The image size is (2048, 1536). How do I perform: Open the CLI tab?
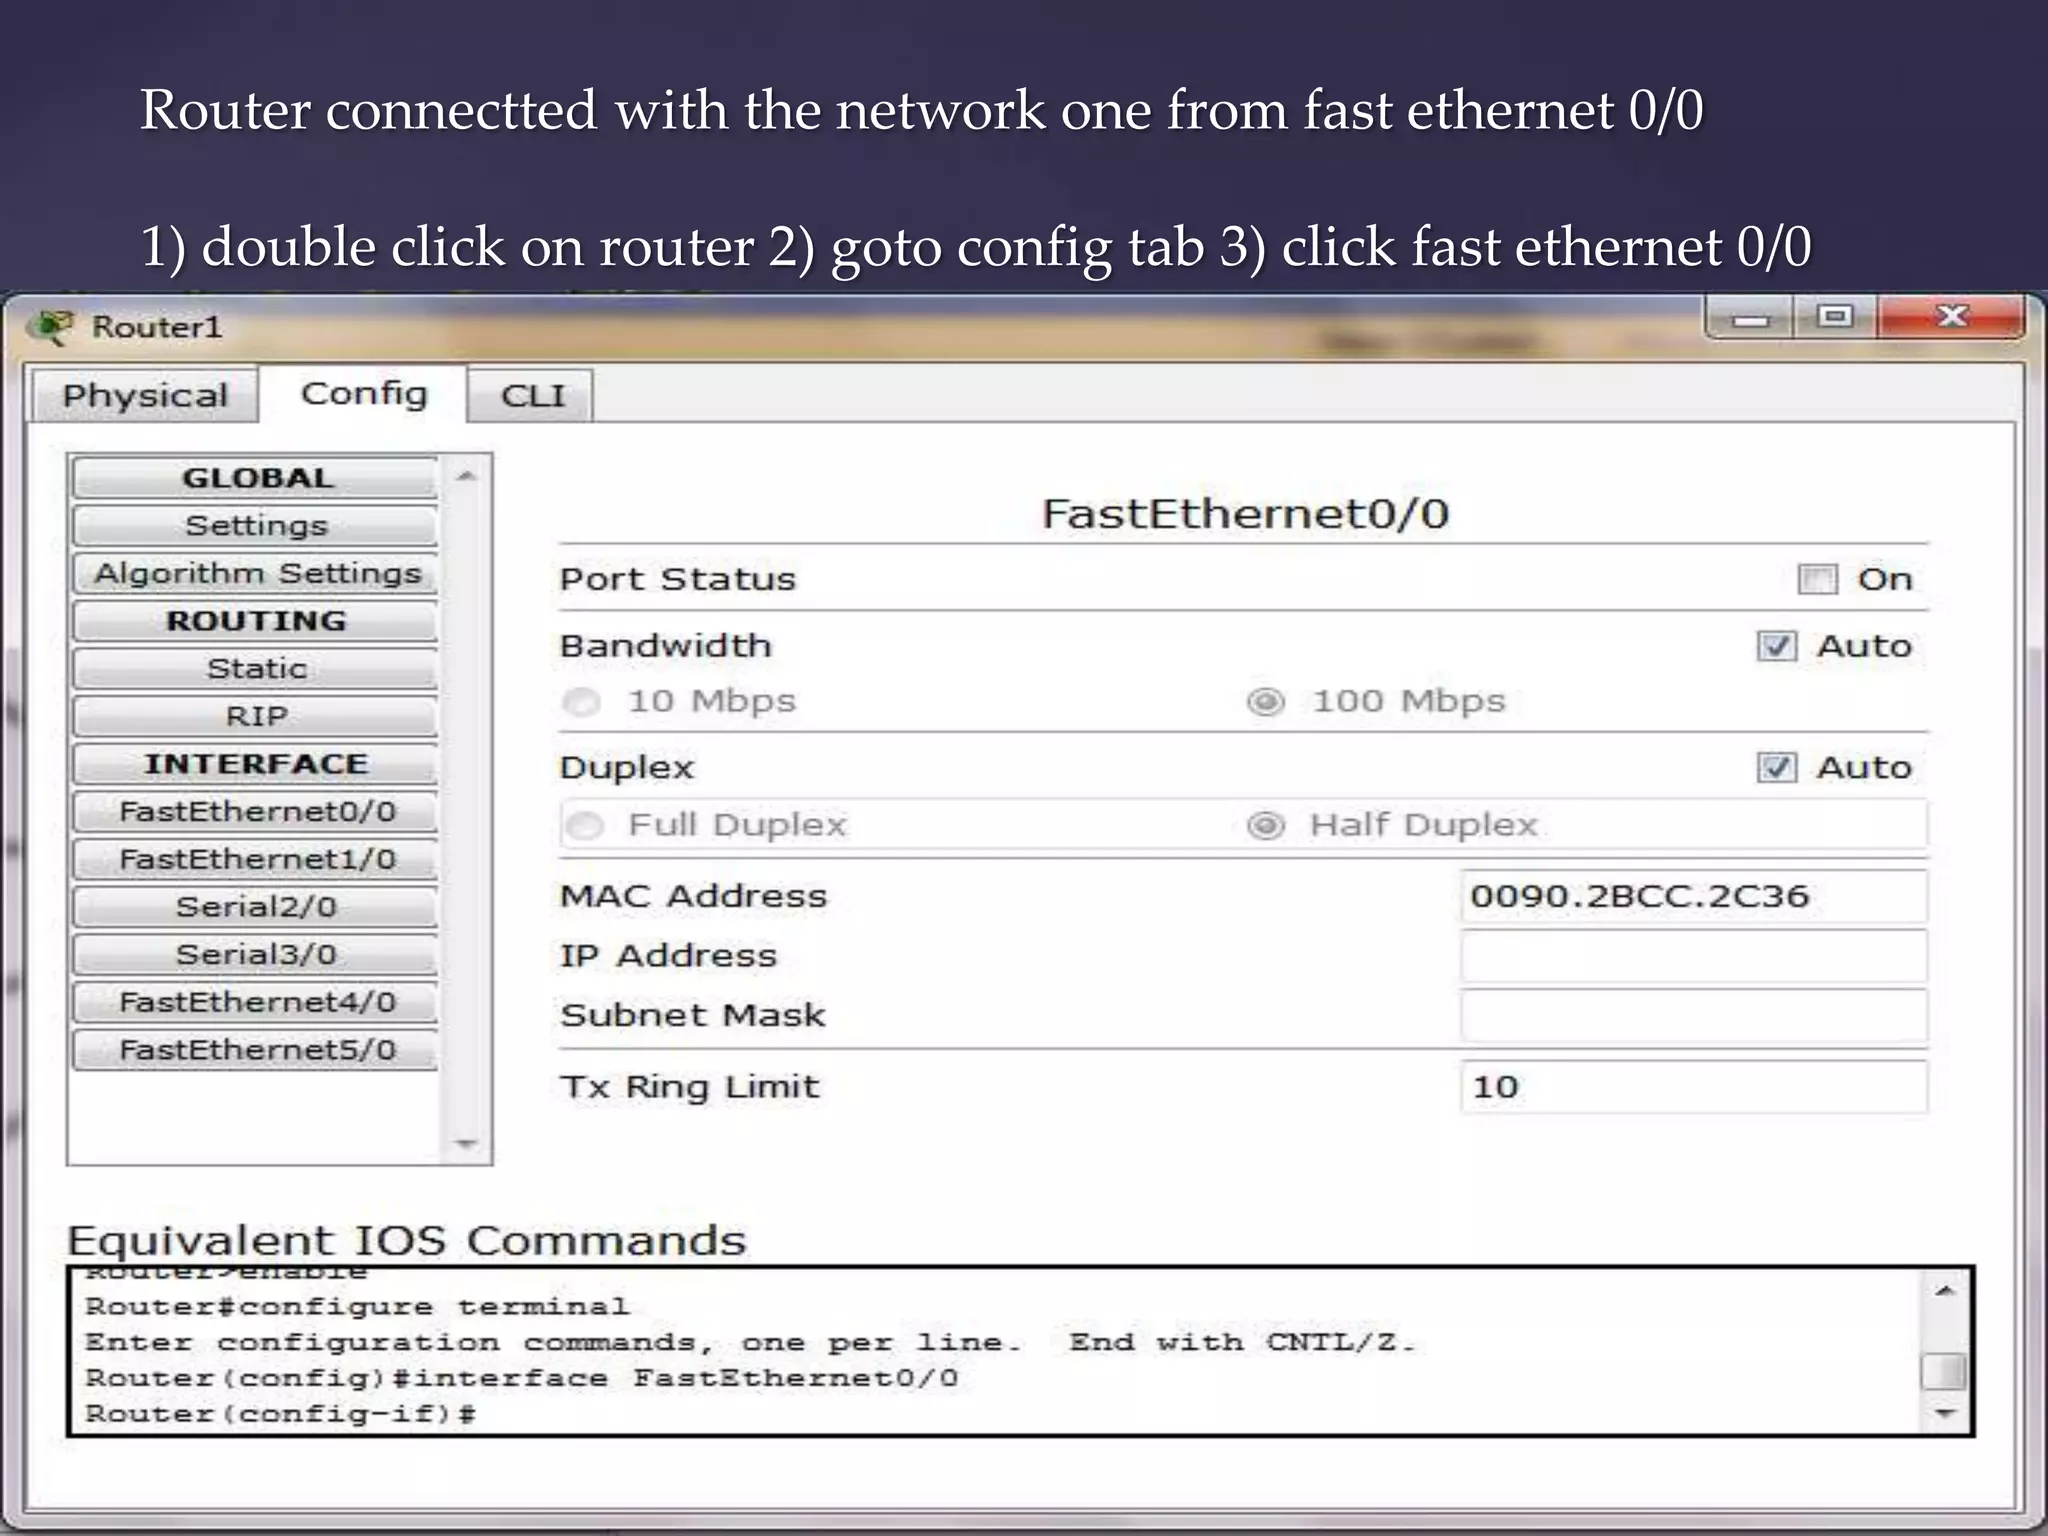pyautogui.click(x=532, y=396)
